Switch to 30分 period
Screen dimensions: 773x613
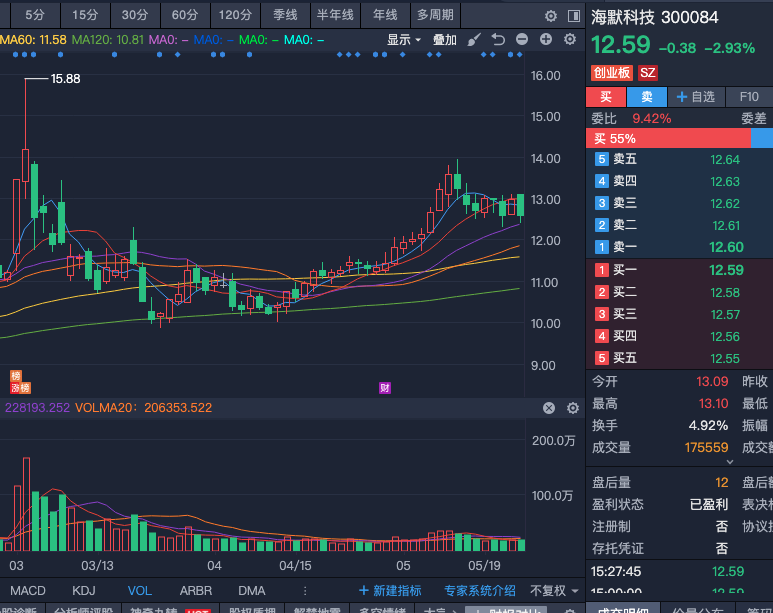click(x=135, y=15)
